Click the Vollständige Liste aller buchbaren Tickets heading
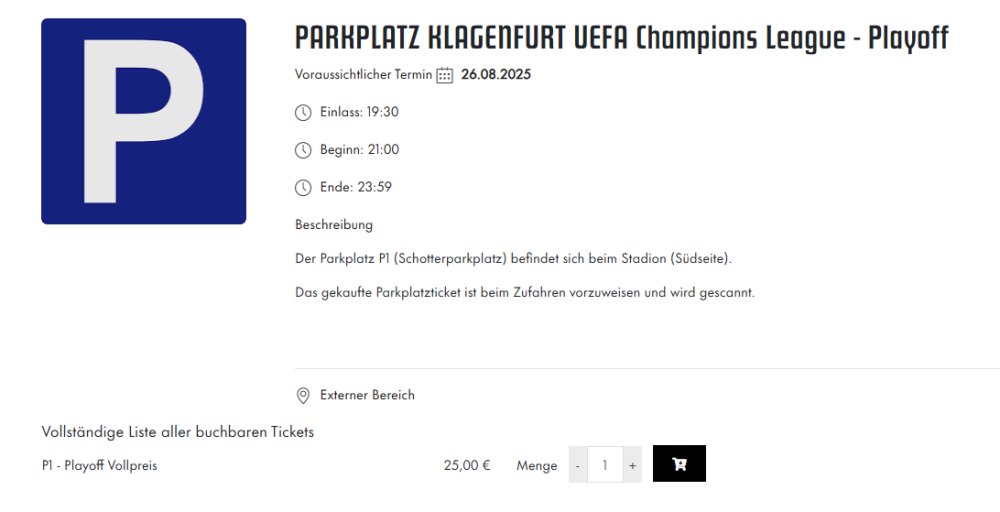 pyautogui.click(x=178, y=432)
